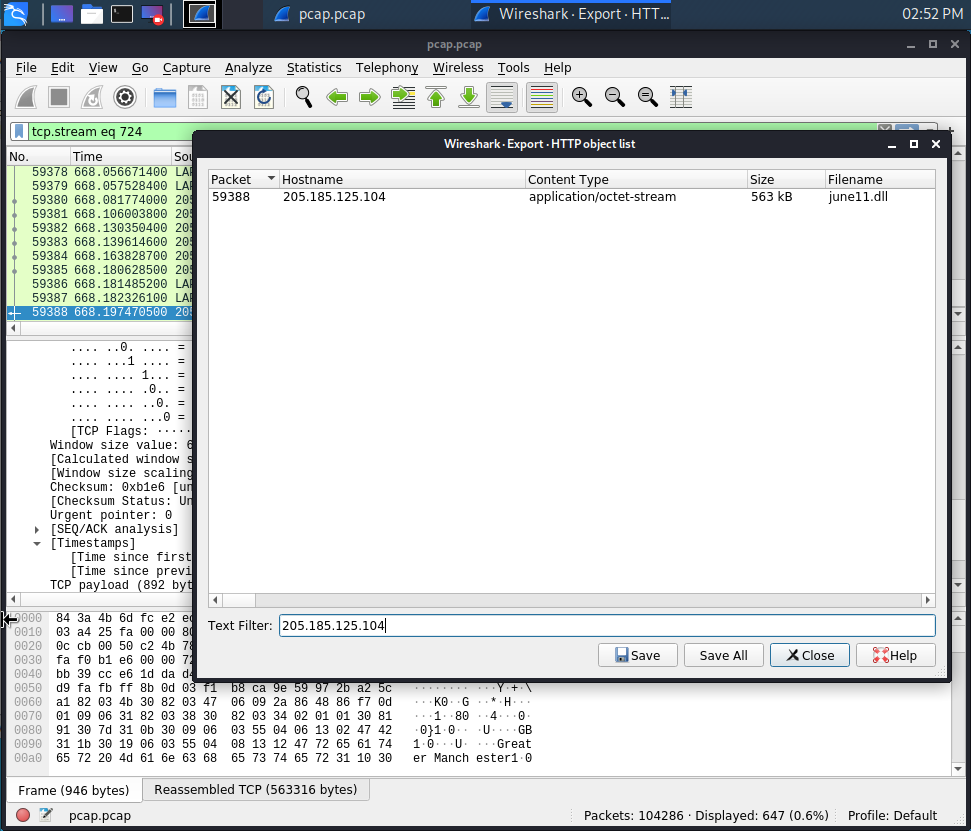The image size is (971, 831).
Task: Go forward in packet history arrow
Action: 370,97
